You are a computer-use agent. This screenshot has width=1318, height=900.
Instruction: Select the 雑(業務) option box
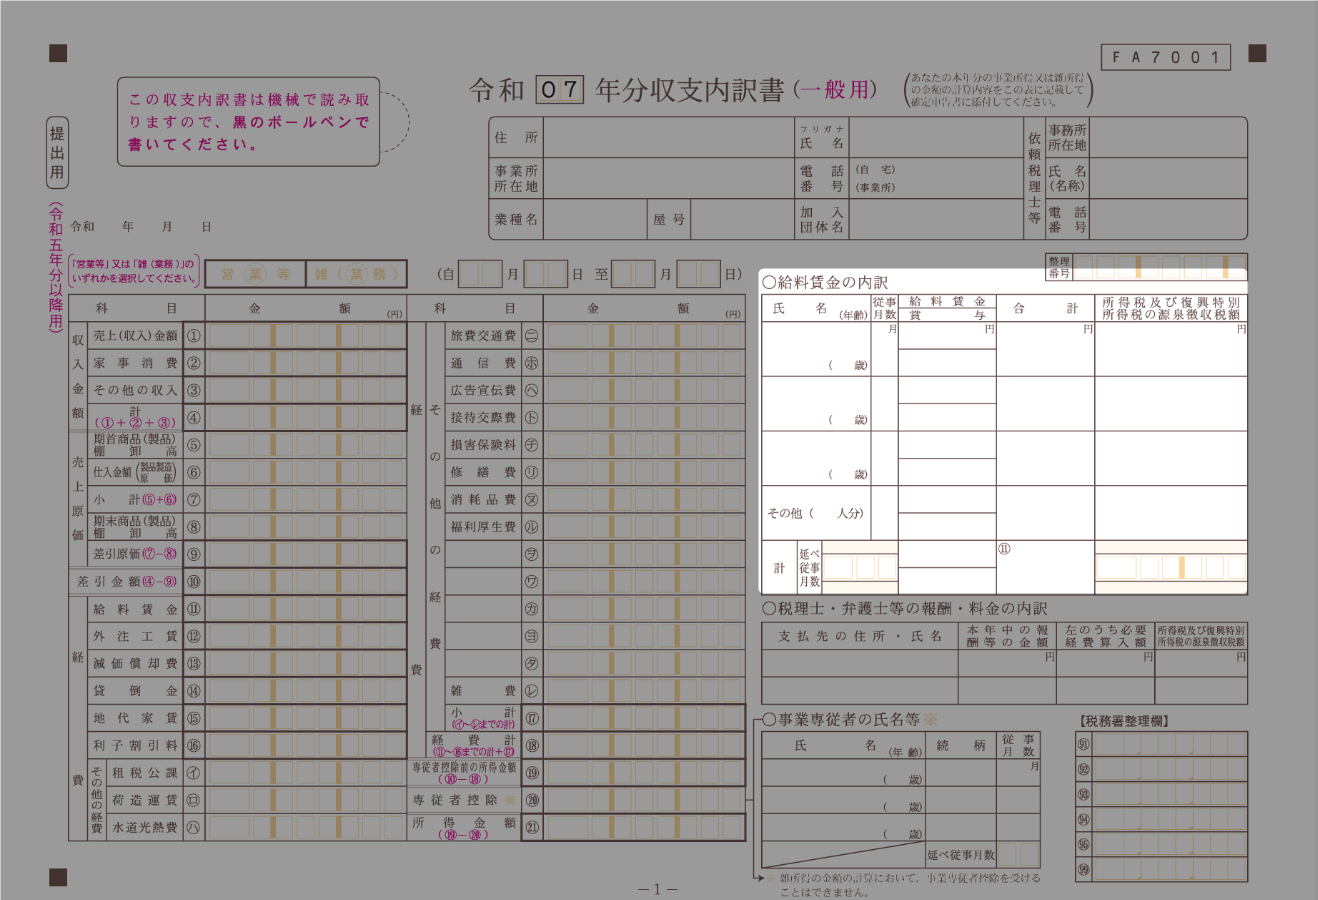click(x=356, y=274)
